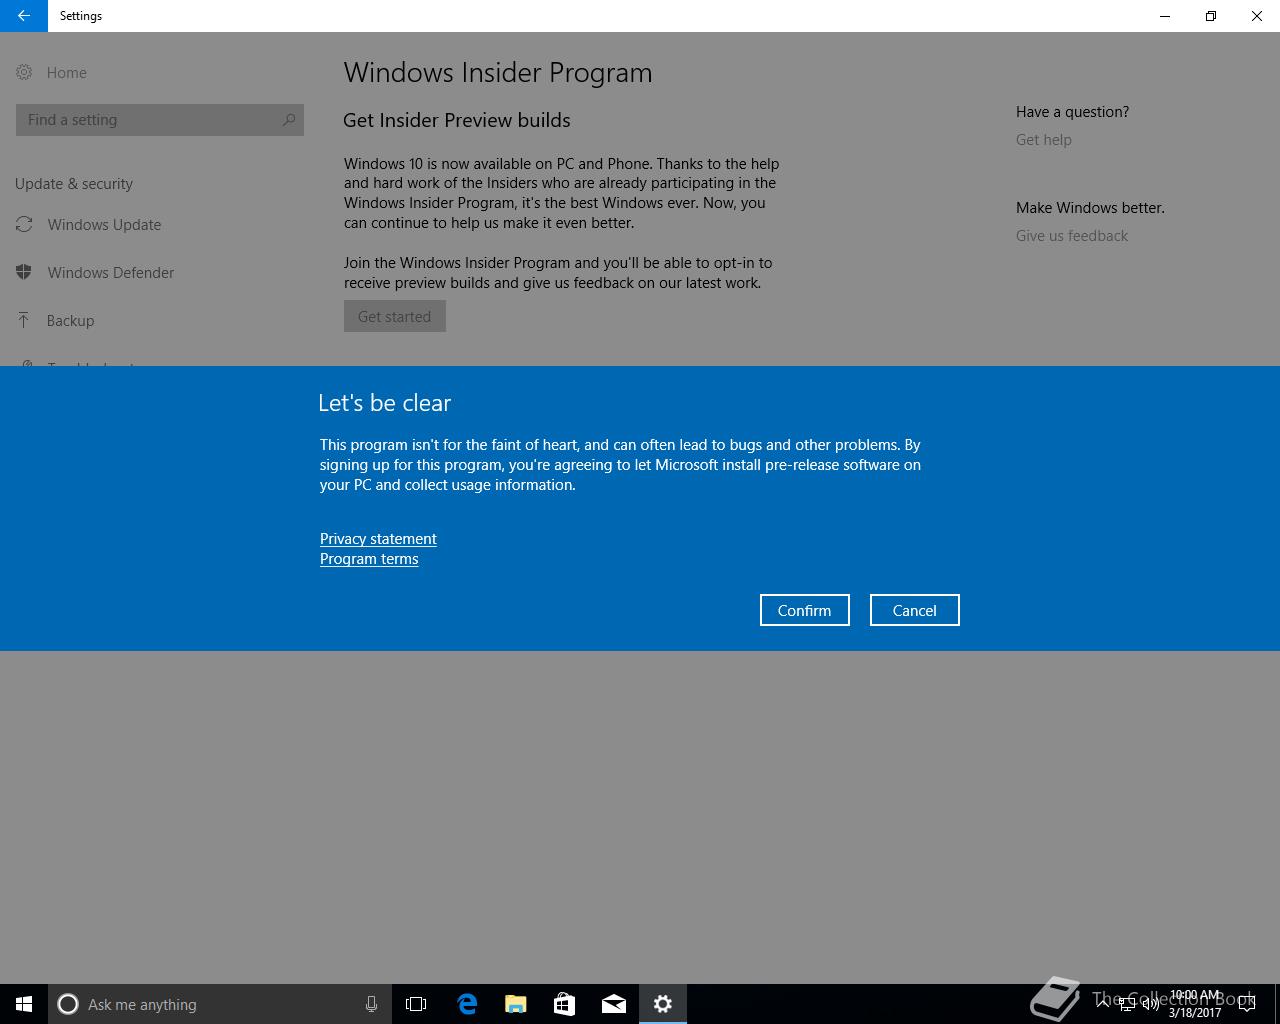Go back using the Settings back arrow

tap(24, 16)
